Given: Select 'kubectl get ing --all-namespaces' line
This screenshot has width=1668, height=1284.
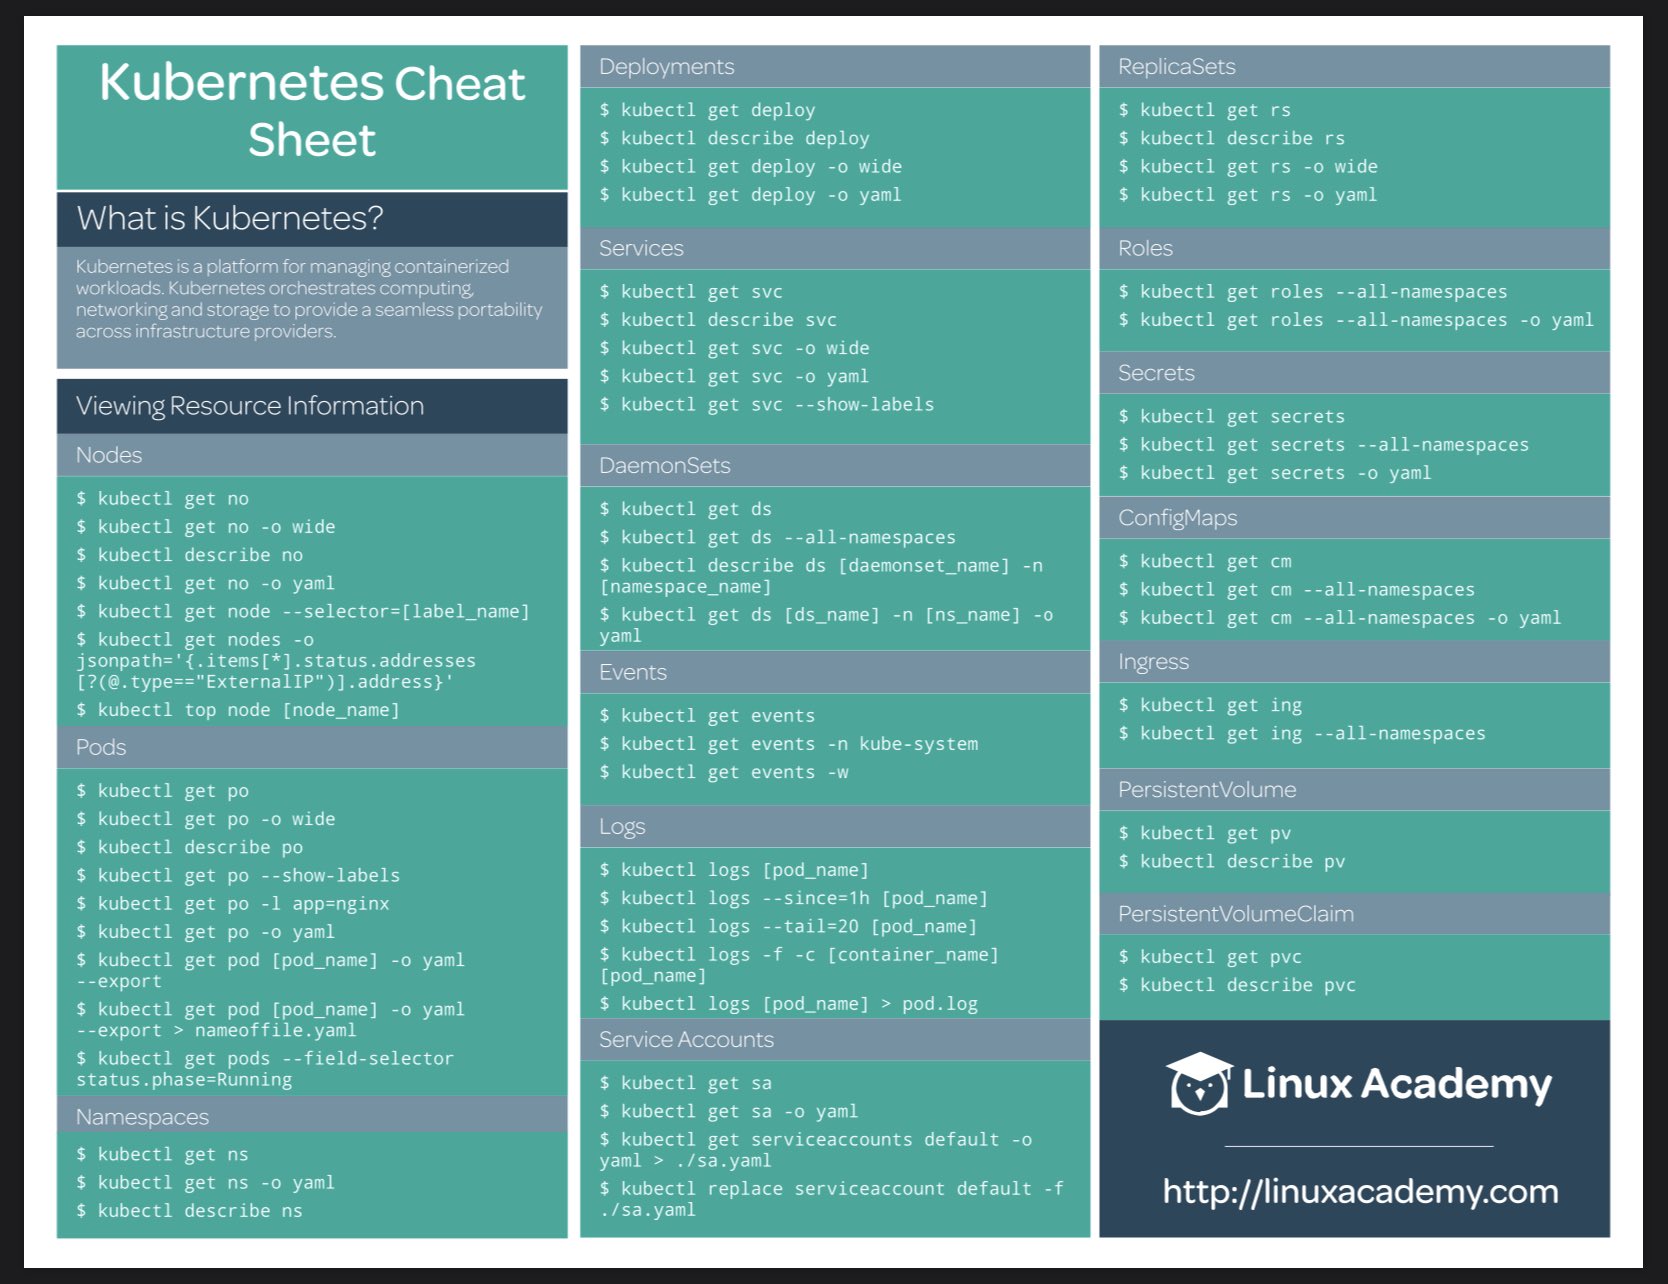Looking at the screenshot, I should (1302, 734).
